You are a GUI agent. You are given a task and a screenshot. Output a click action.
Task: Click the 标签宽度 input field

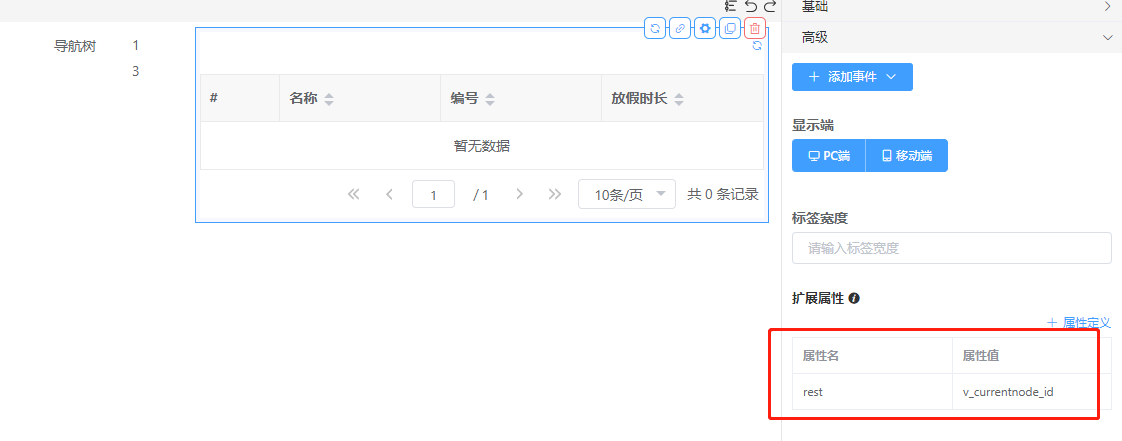pyautogui.click(x=951, y=248)
